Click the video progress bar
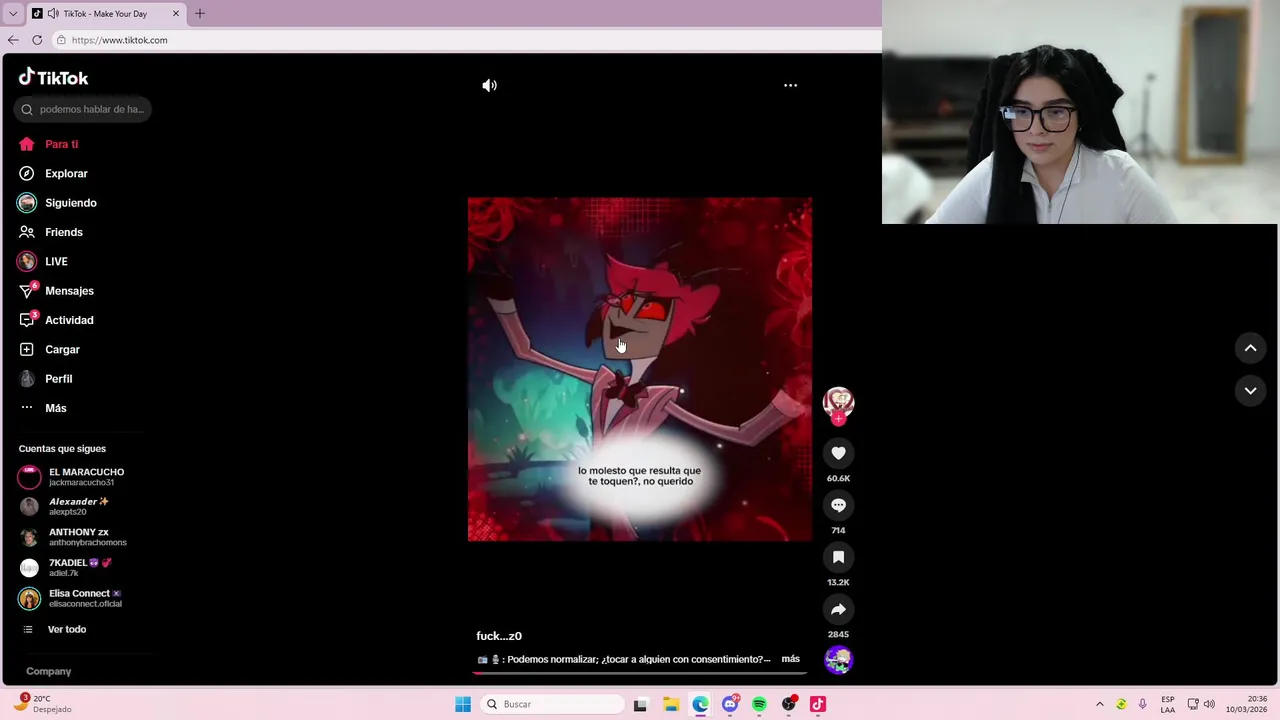The image size is (1280, 720). pyautogui.click(x=640, y=673)
